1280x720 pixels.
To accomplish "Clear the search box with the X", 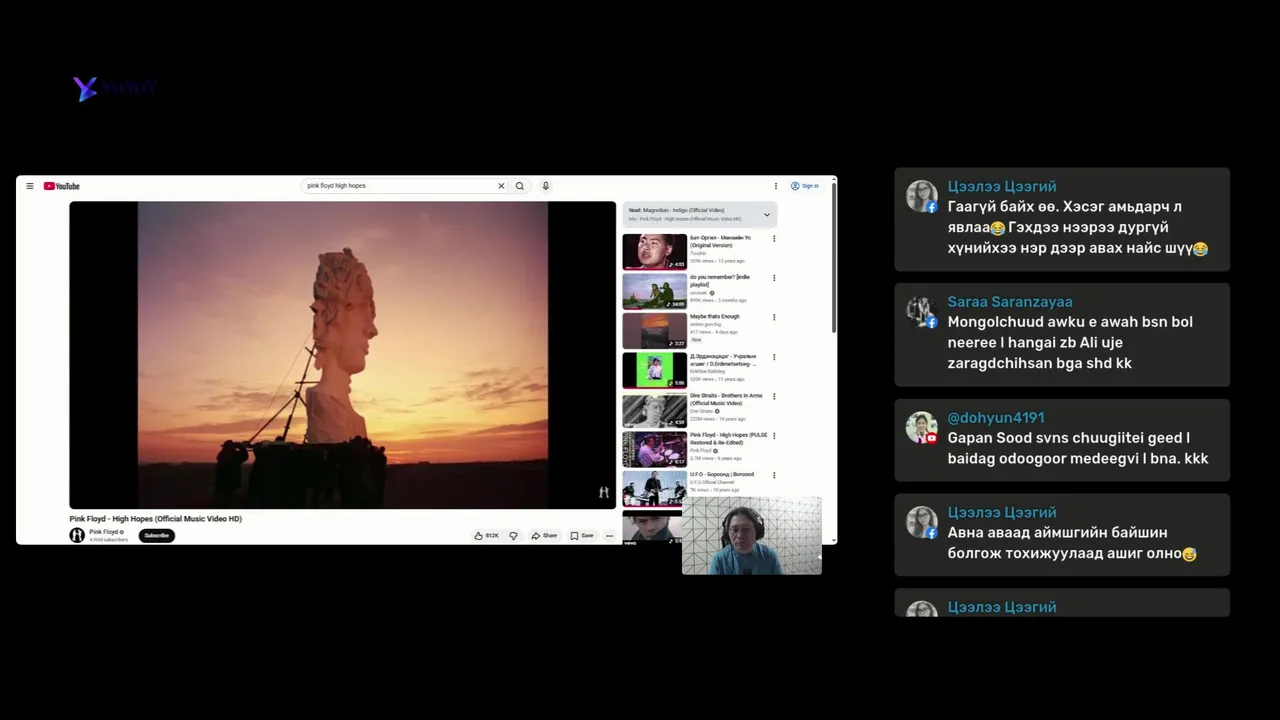I will click(501, 186).
